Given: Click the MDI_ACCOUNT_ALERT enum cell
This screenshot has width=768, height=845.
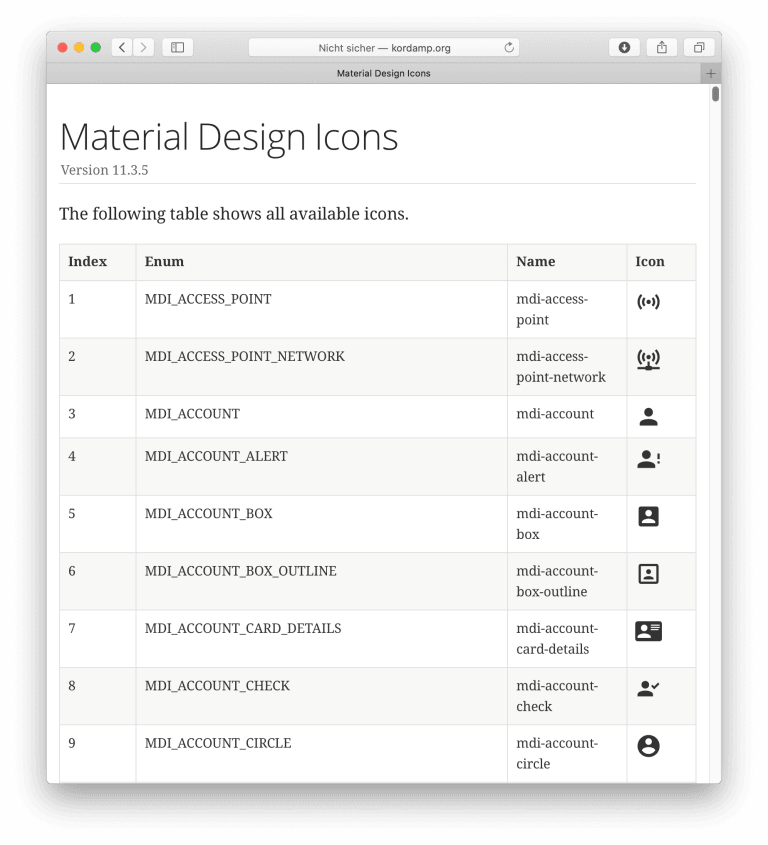Looking at the screenshot, I should pyautogui.click(x=321, y=467).
